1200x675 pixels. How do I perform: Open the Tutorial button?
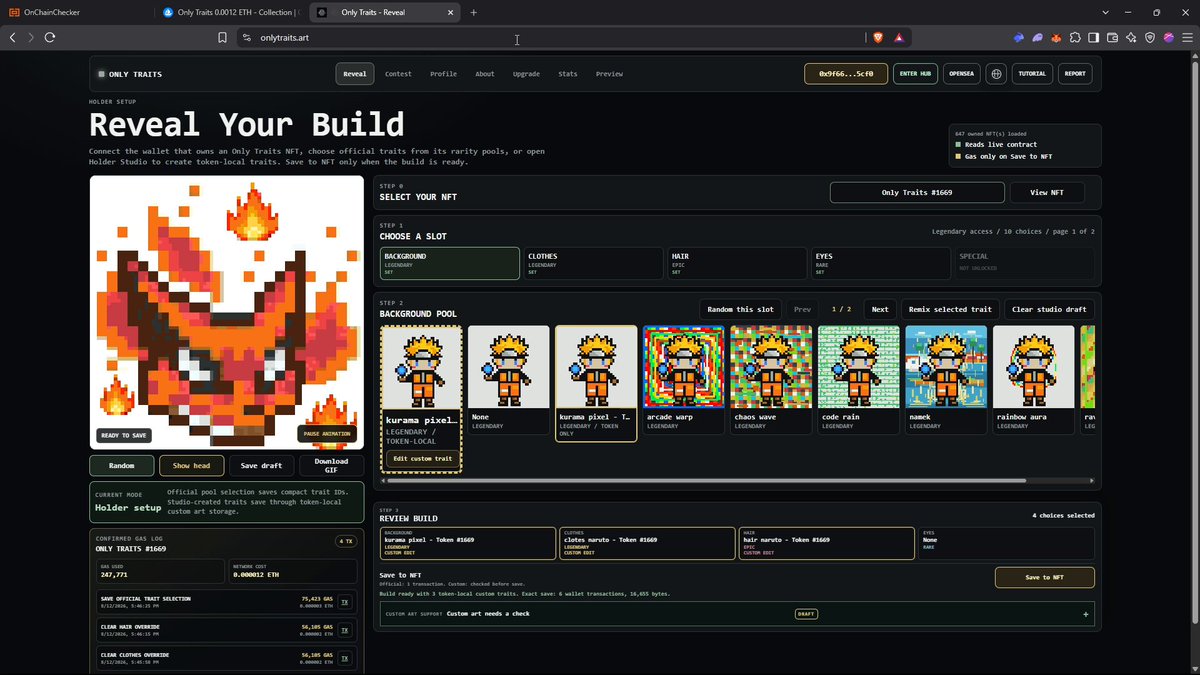point(1032,74)
